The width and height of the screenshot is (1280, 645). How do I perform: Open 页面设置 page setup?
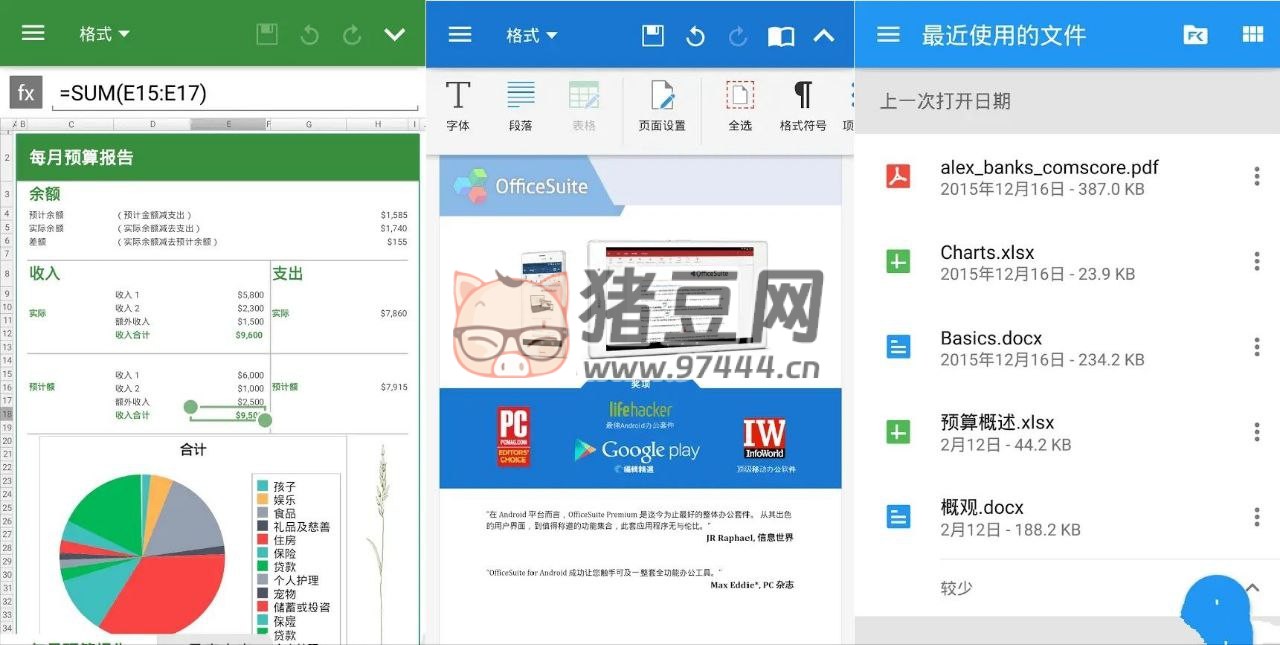coord(662,105)
